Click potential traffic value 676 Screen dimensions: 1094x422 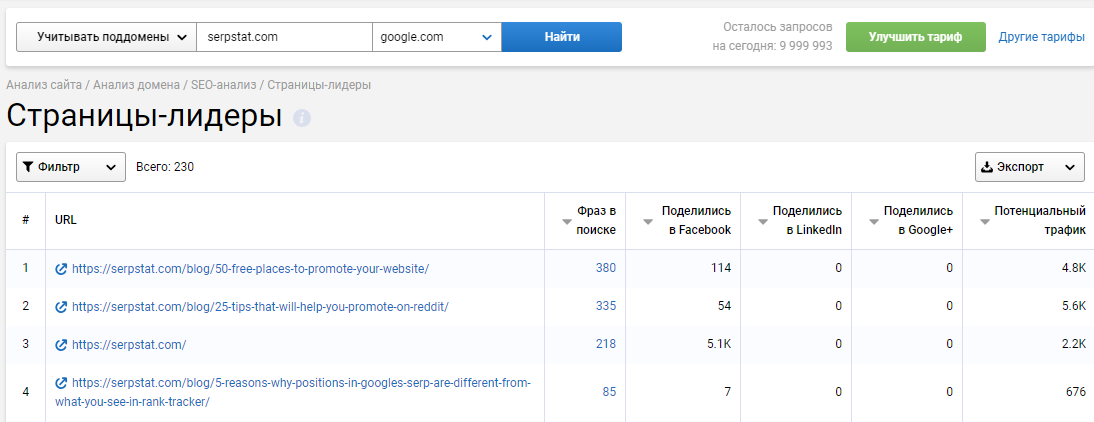pos(1076,392)
